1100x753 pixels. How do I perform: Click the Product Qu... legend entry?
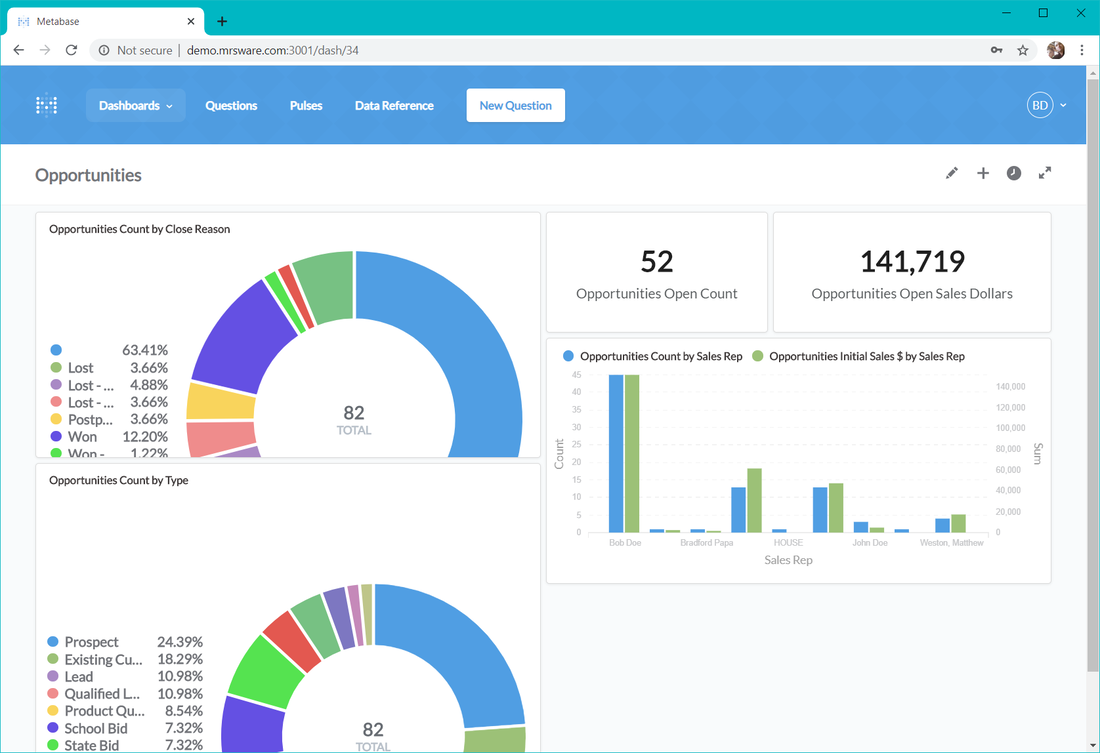tap(125, 711)
